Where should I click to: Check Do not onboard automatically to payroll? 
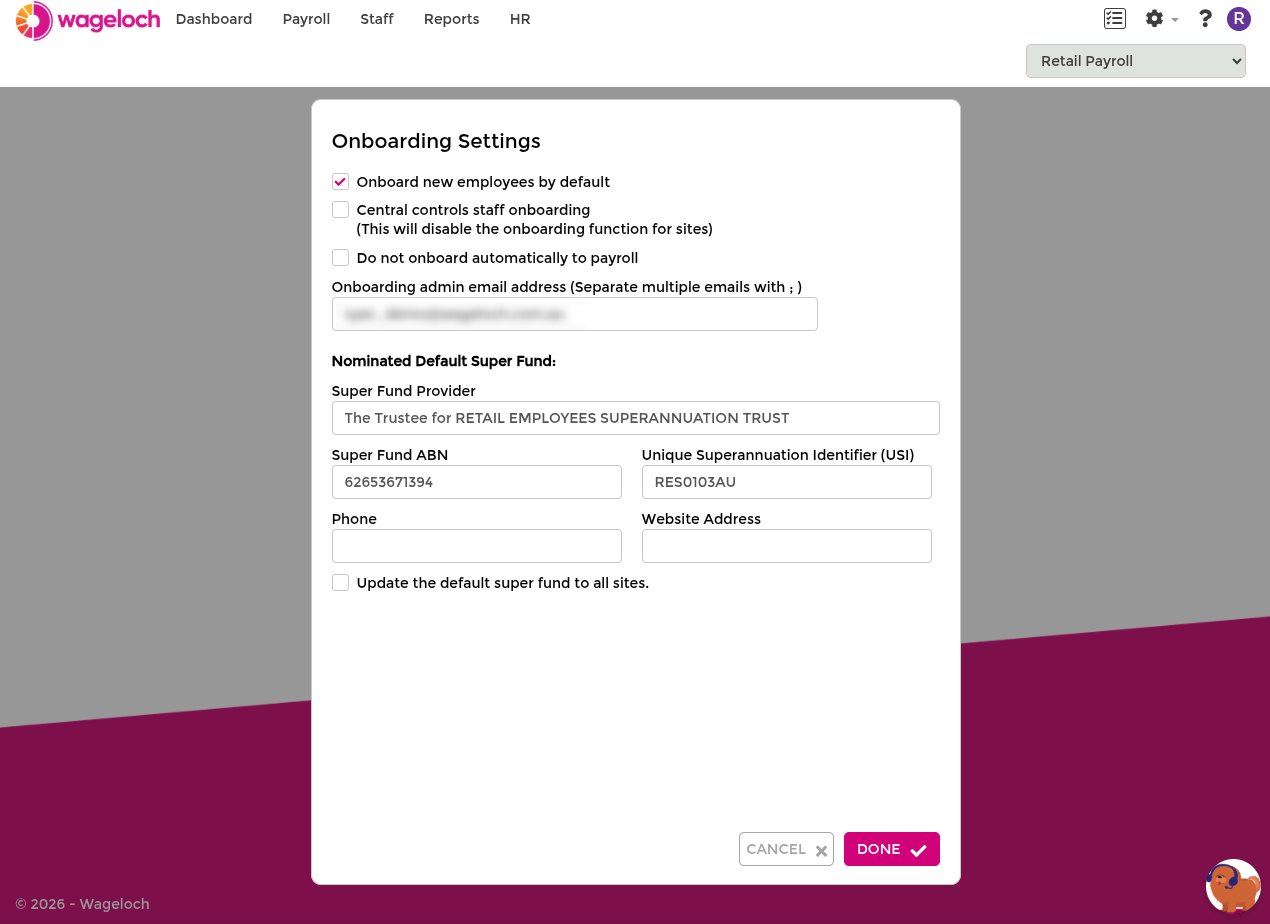pos(341,258)
